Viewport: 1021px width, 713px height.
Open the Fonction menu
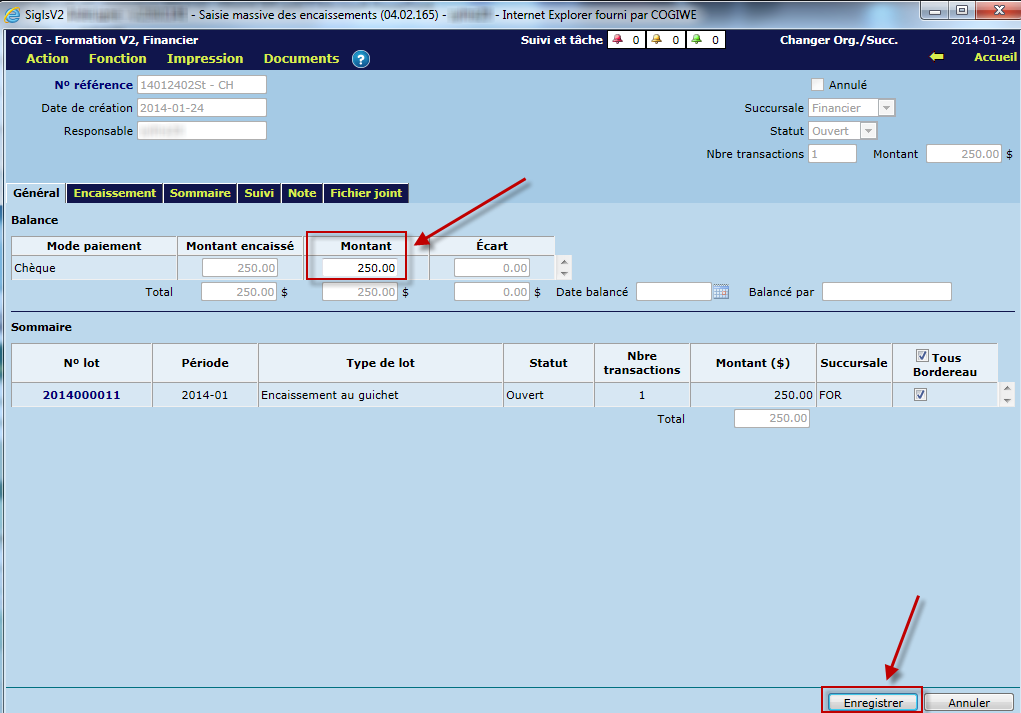(x=118, y=59)
